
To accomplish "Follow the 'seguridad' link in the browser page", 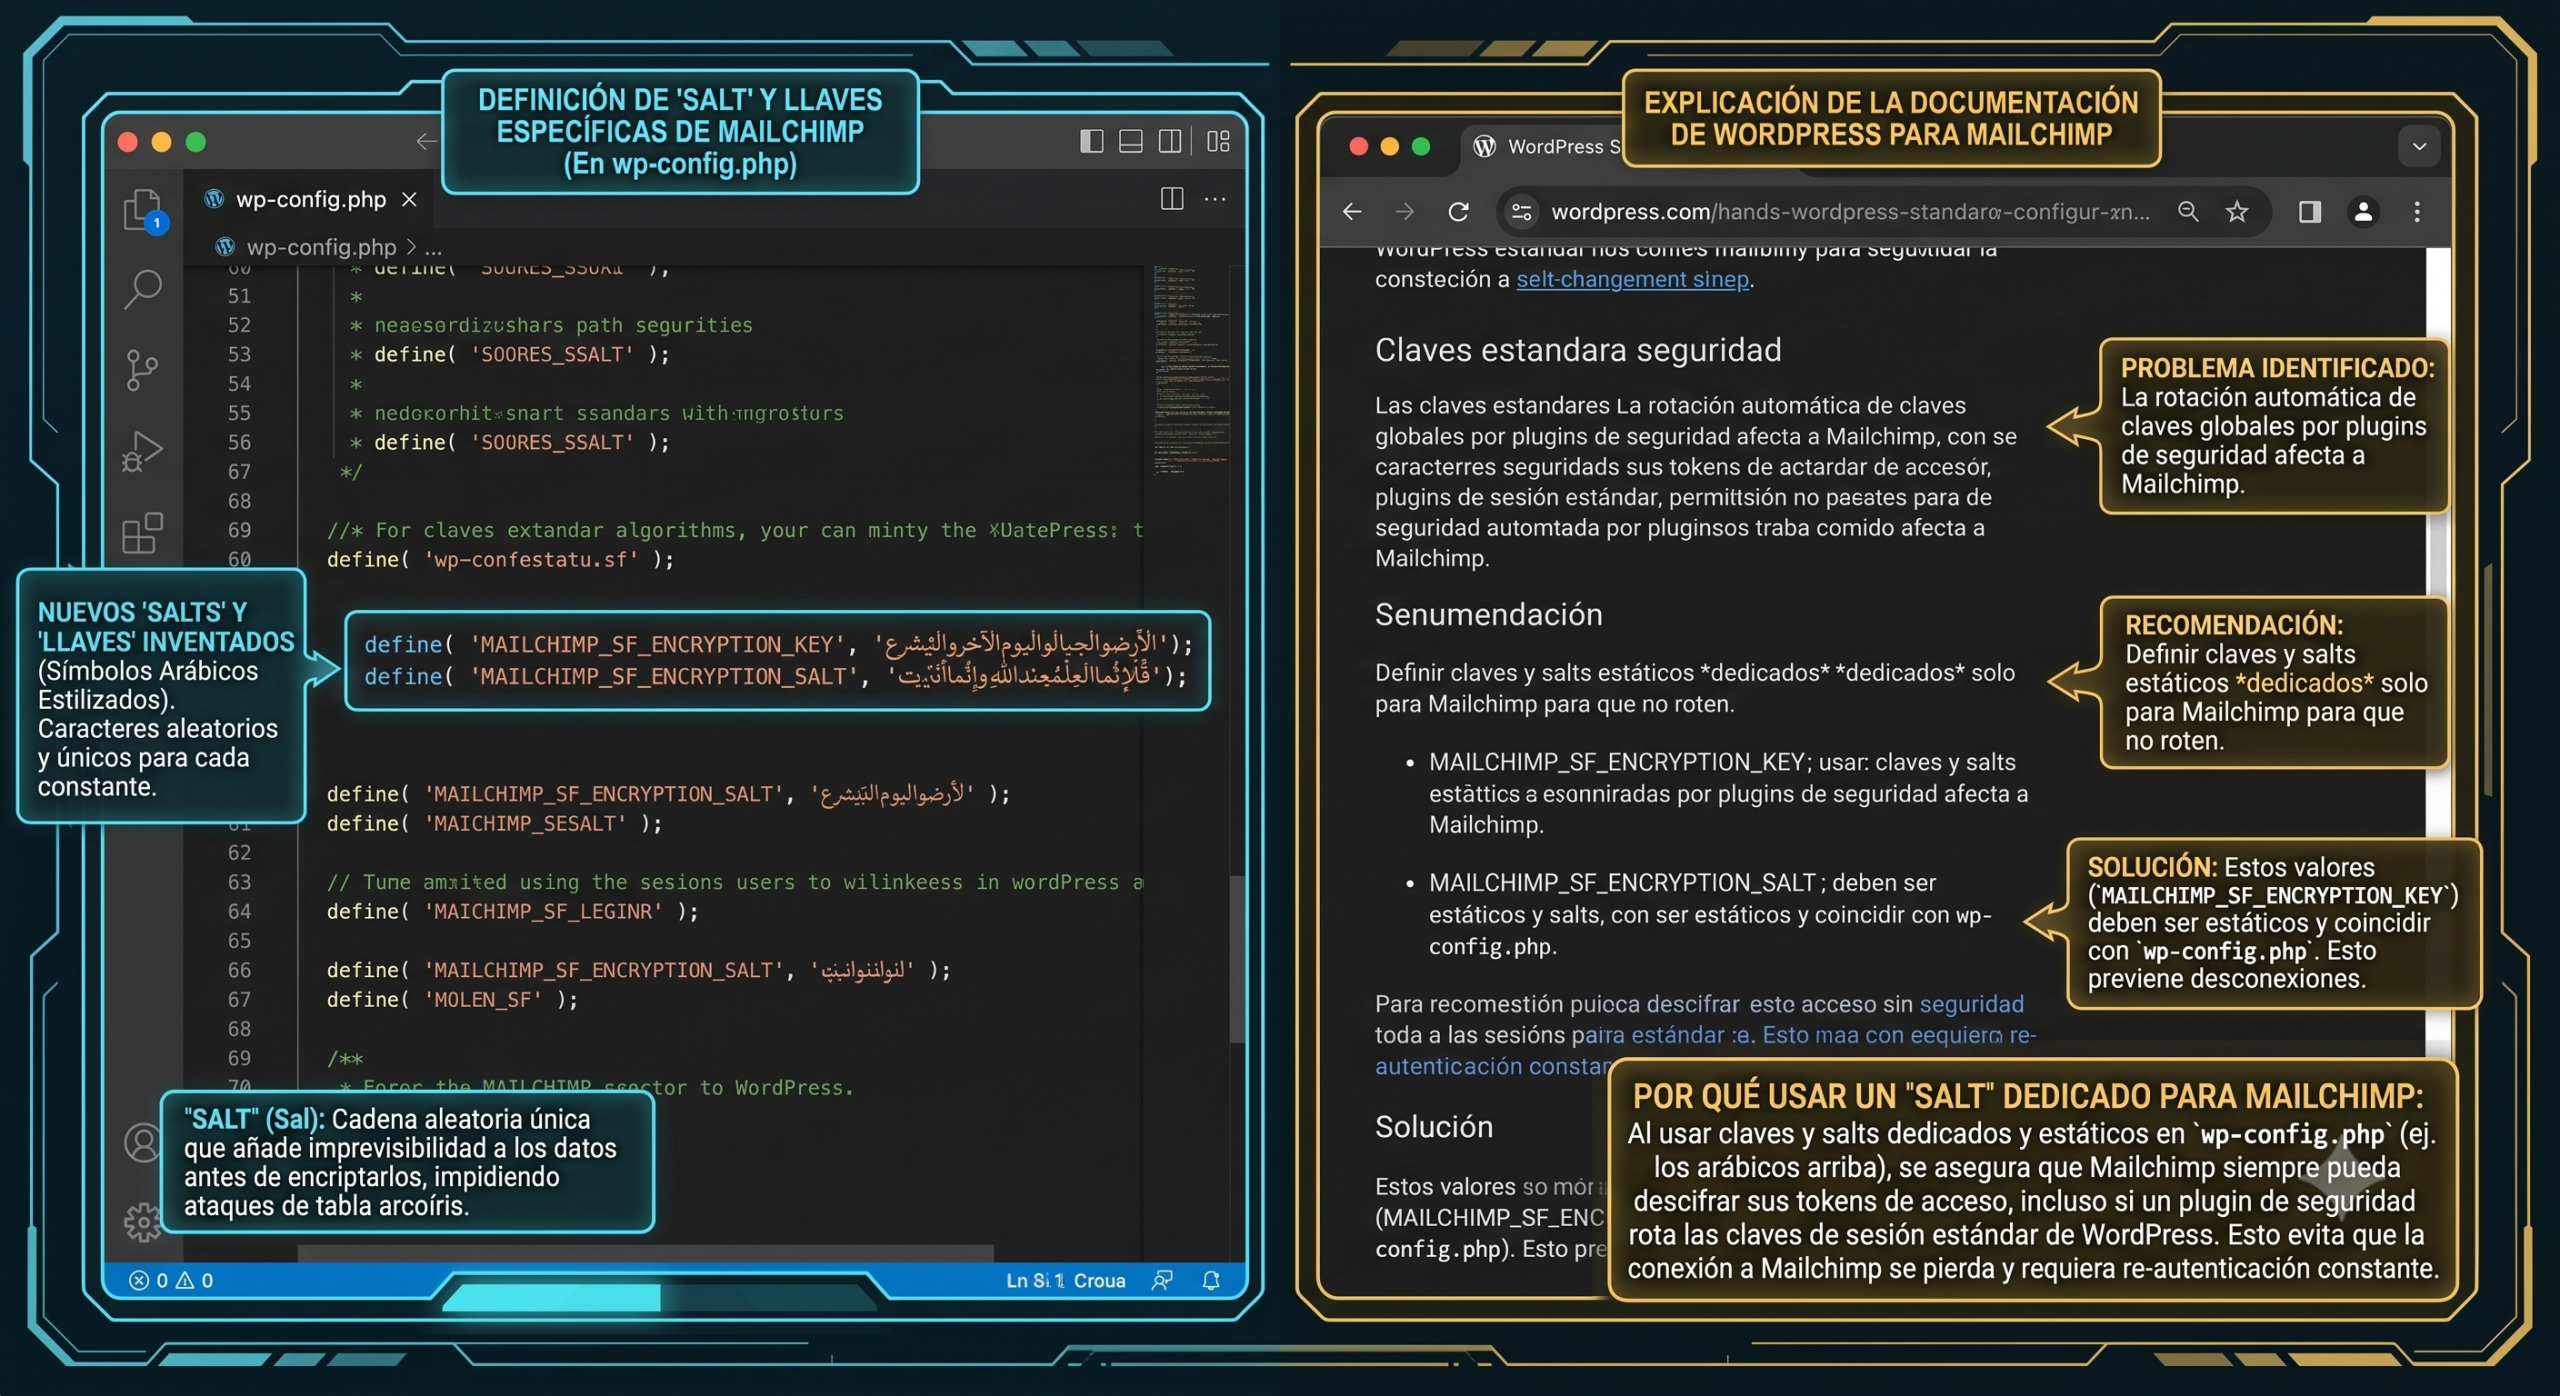I will tap(1971, 1003).
